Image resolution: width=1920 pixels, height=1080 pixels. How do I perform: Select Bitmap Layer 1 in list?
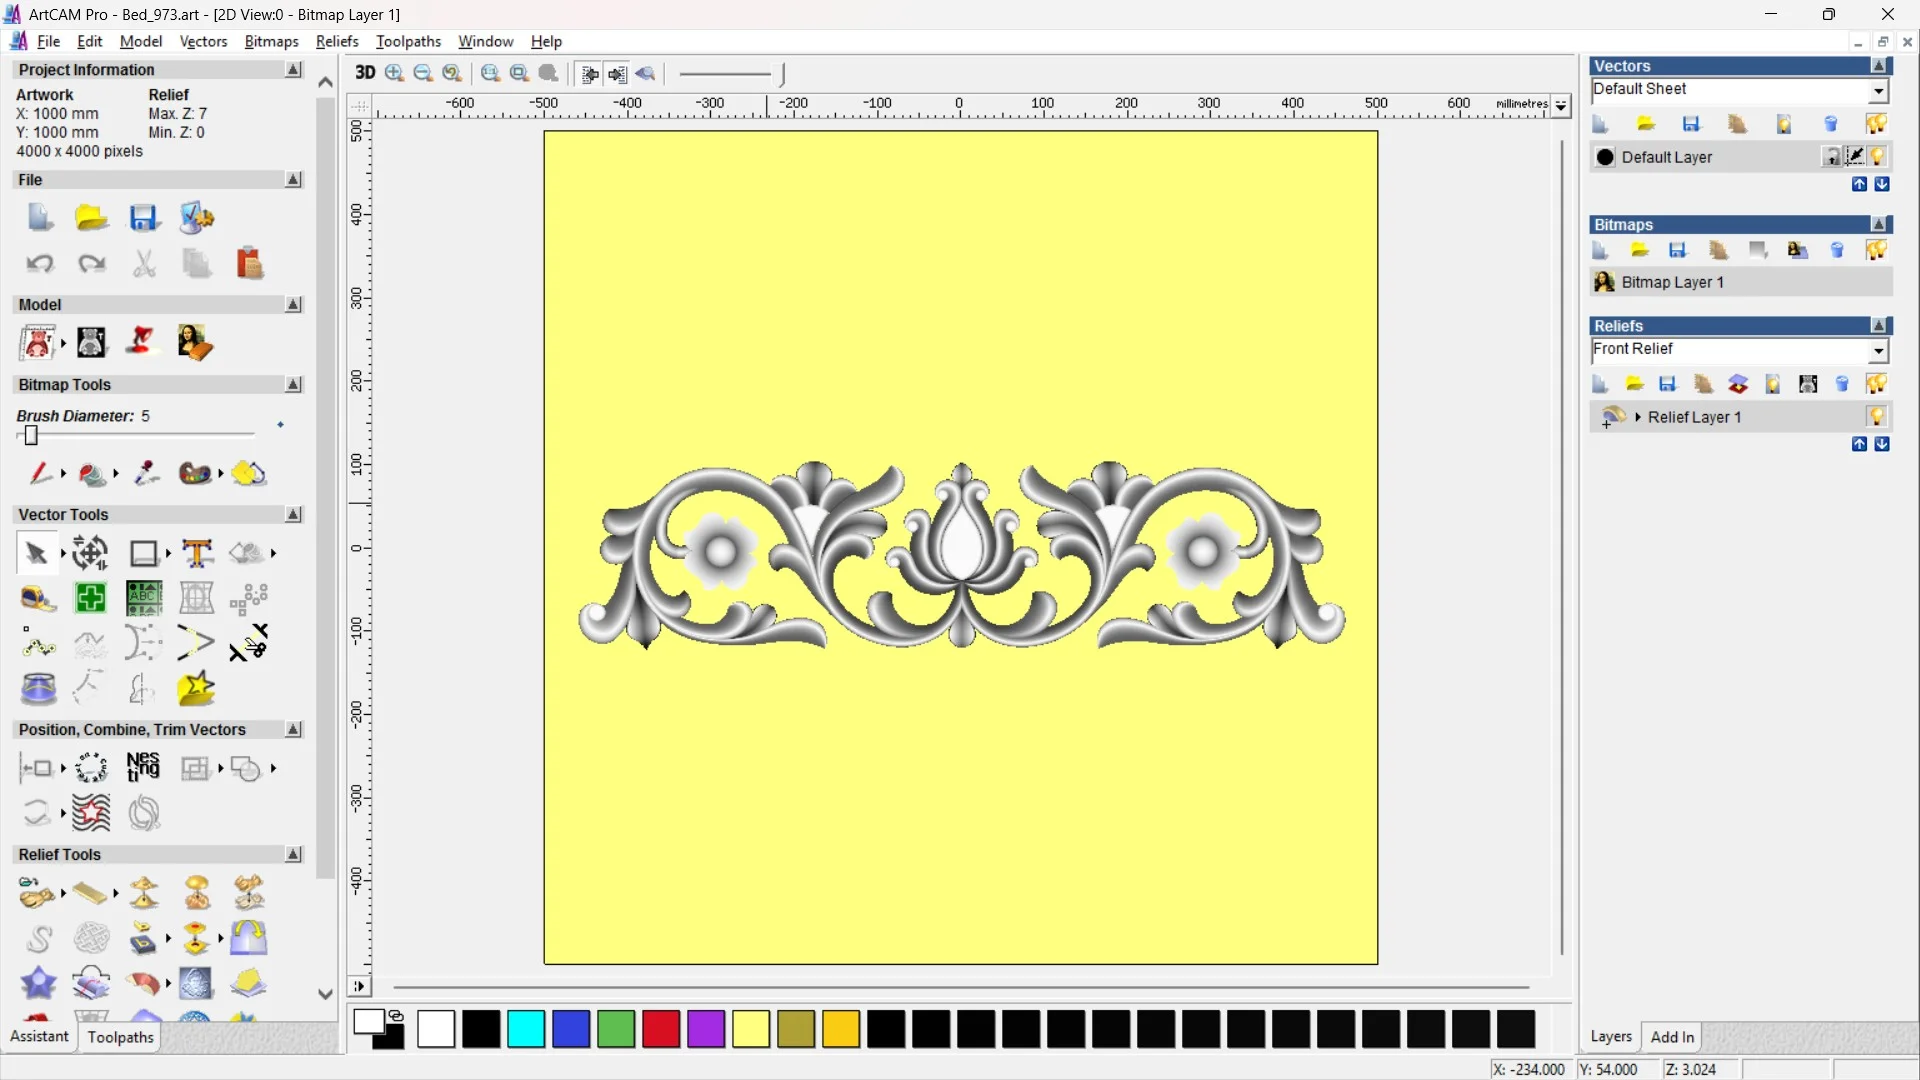pos(1672,282)
